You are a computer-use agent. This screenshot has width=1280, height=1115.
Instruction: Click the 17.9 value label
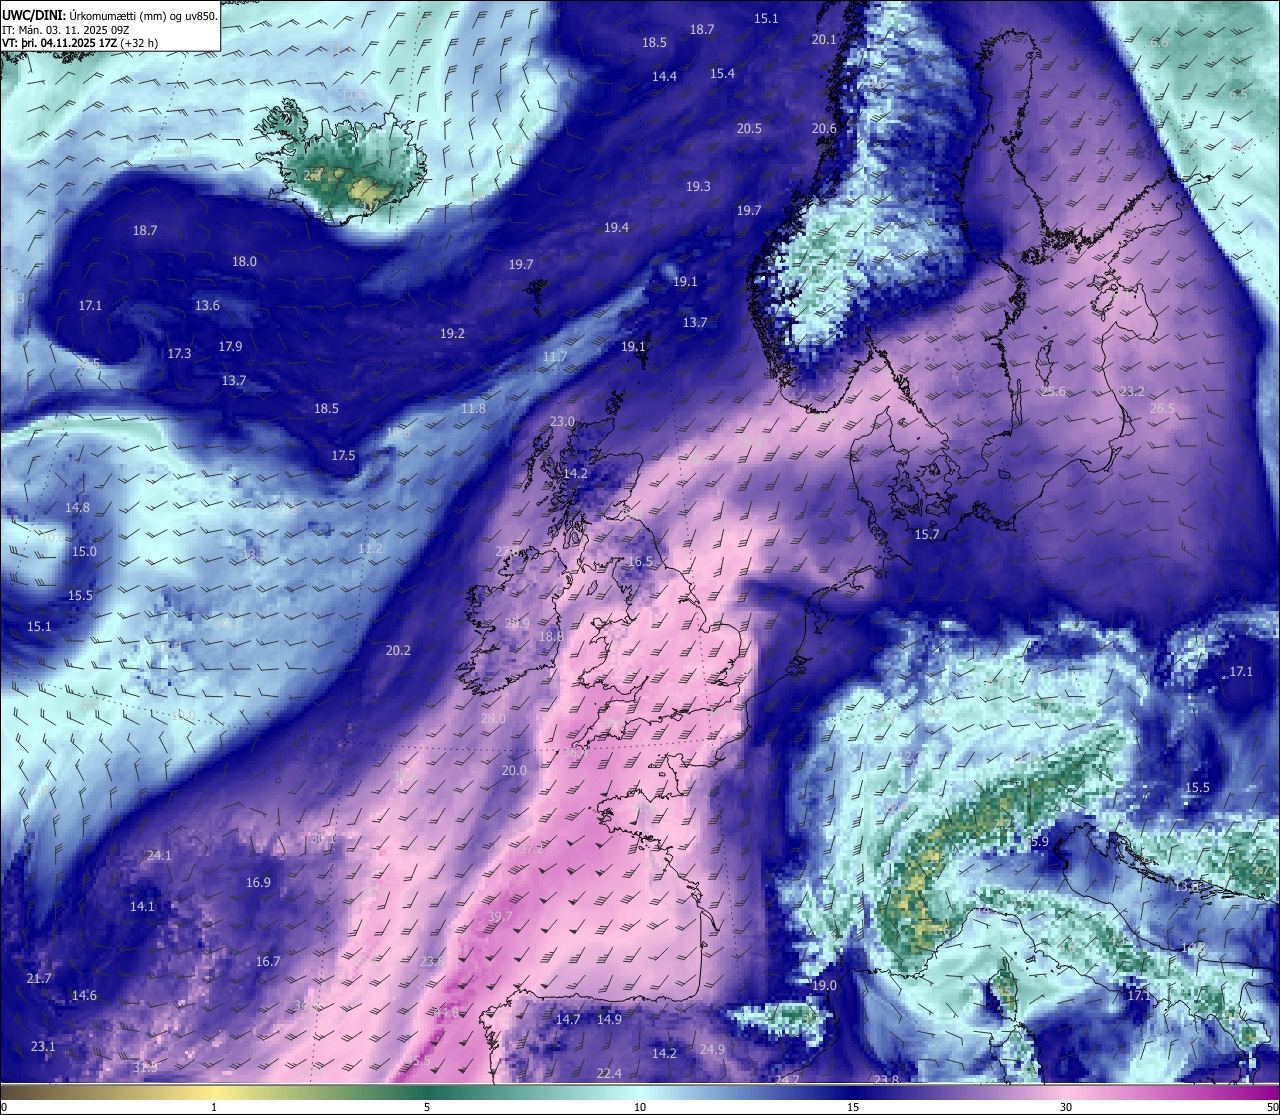230,347
